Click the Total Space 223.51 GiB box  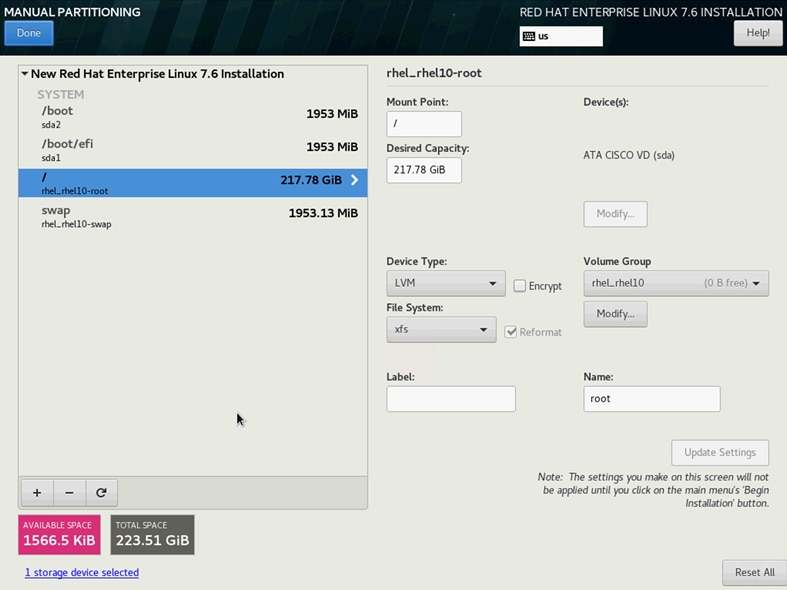click(153, 535)
